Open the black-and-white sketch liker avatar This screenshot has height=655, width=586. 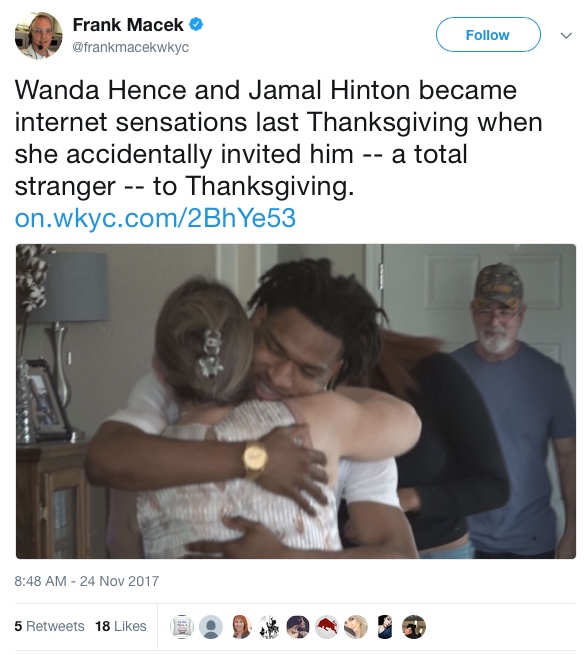pyautogui.click(x=269, y=627)
